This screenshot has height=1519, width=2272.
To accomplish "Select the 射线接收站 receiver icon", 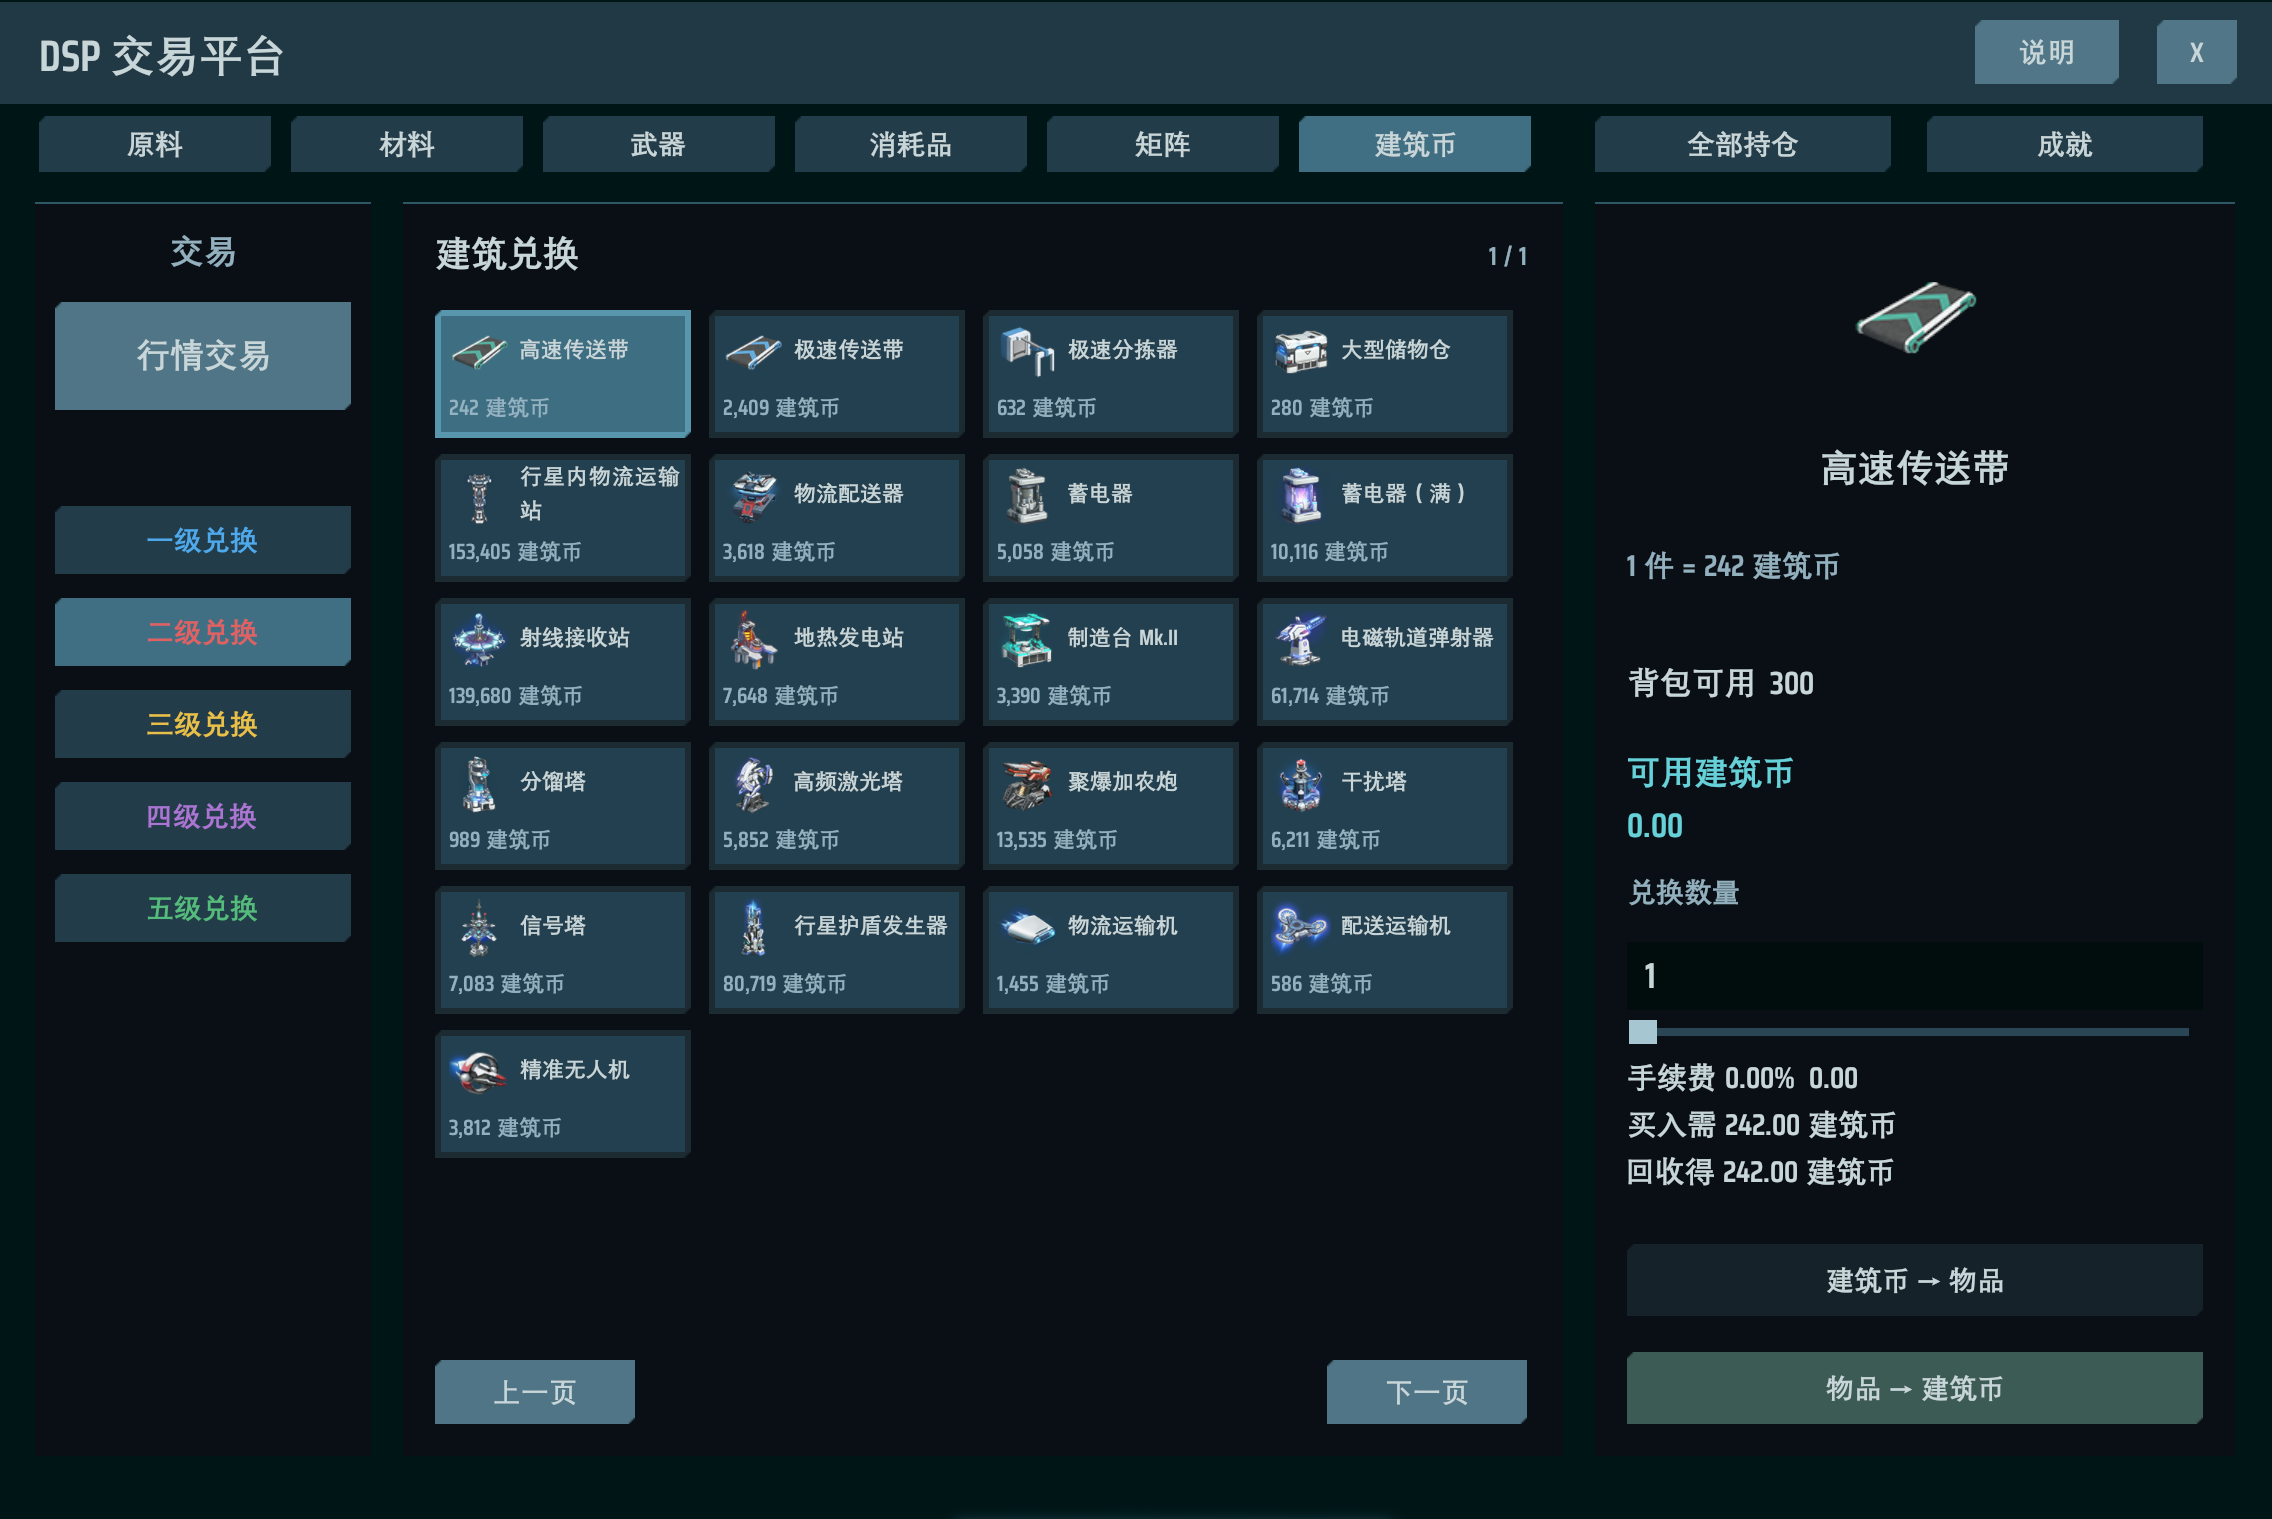I will pyautogui.click(x=479, y=640).
